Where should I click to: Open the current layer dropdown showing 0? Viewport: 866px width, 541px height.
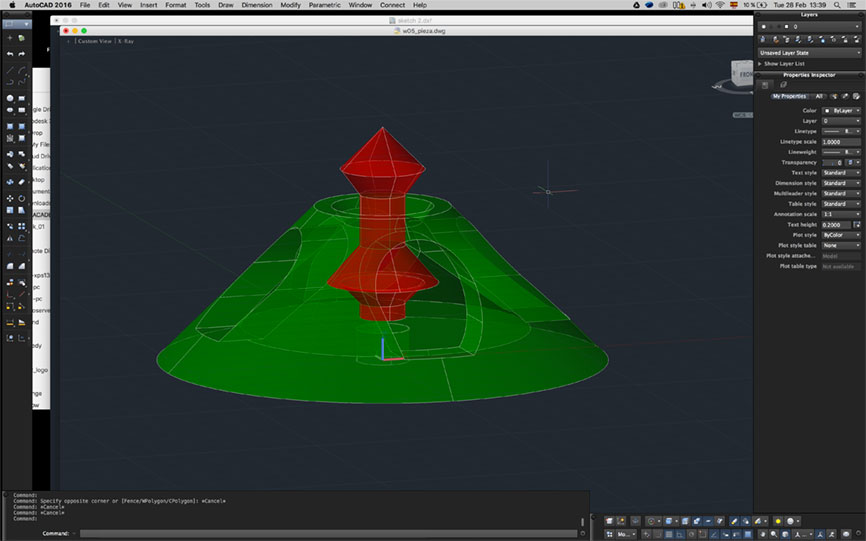pos(809,26)
